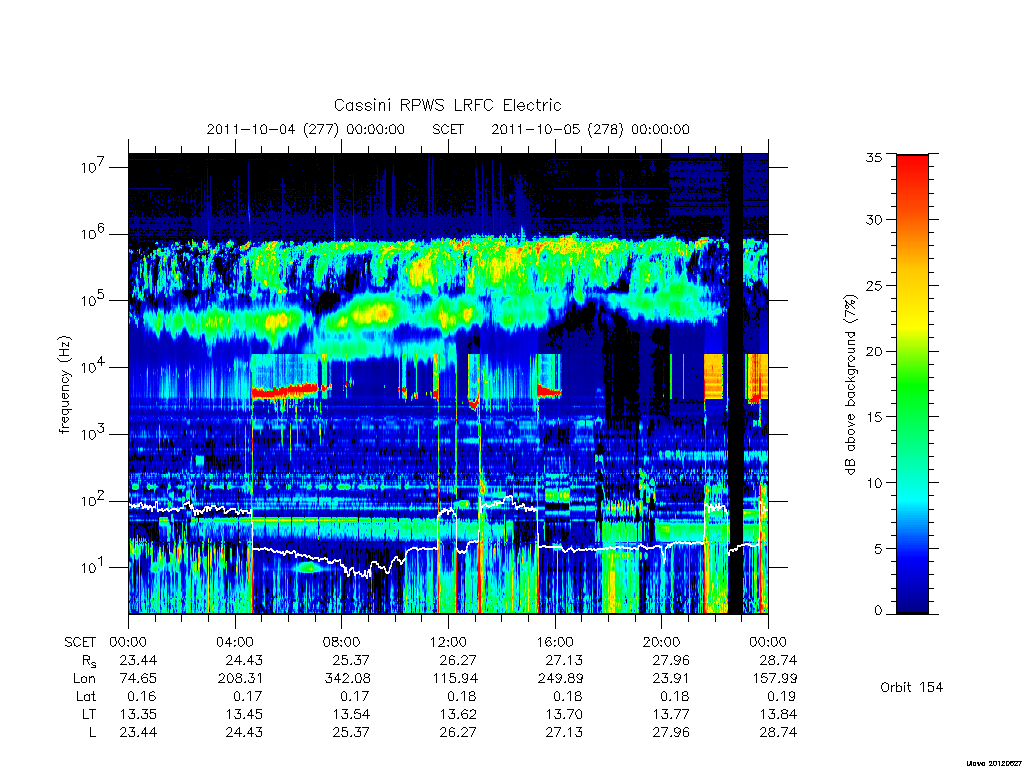This screenshot has width=1024, height=768.
Task: Click the vertical rainbow color bar
Action: point(912,384)
